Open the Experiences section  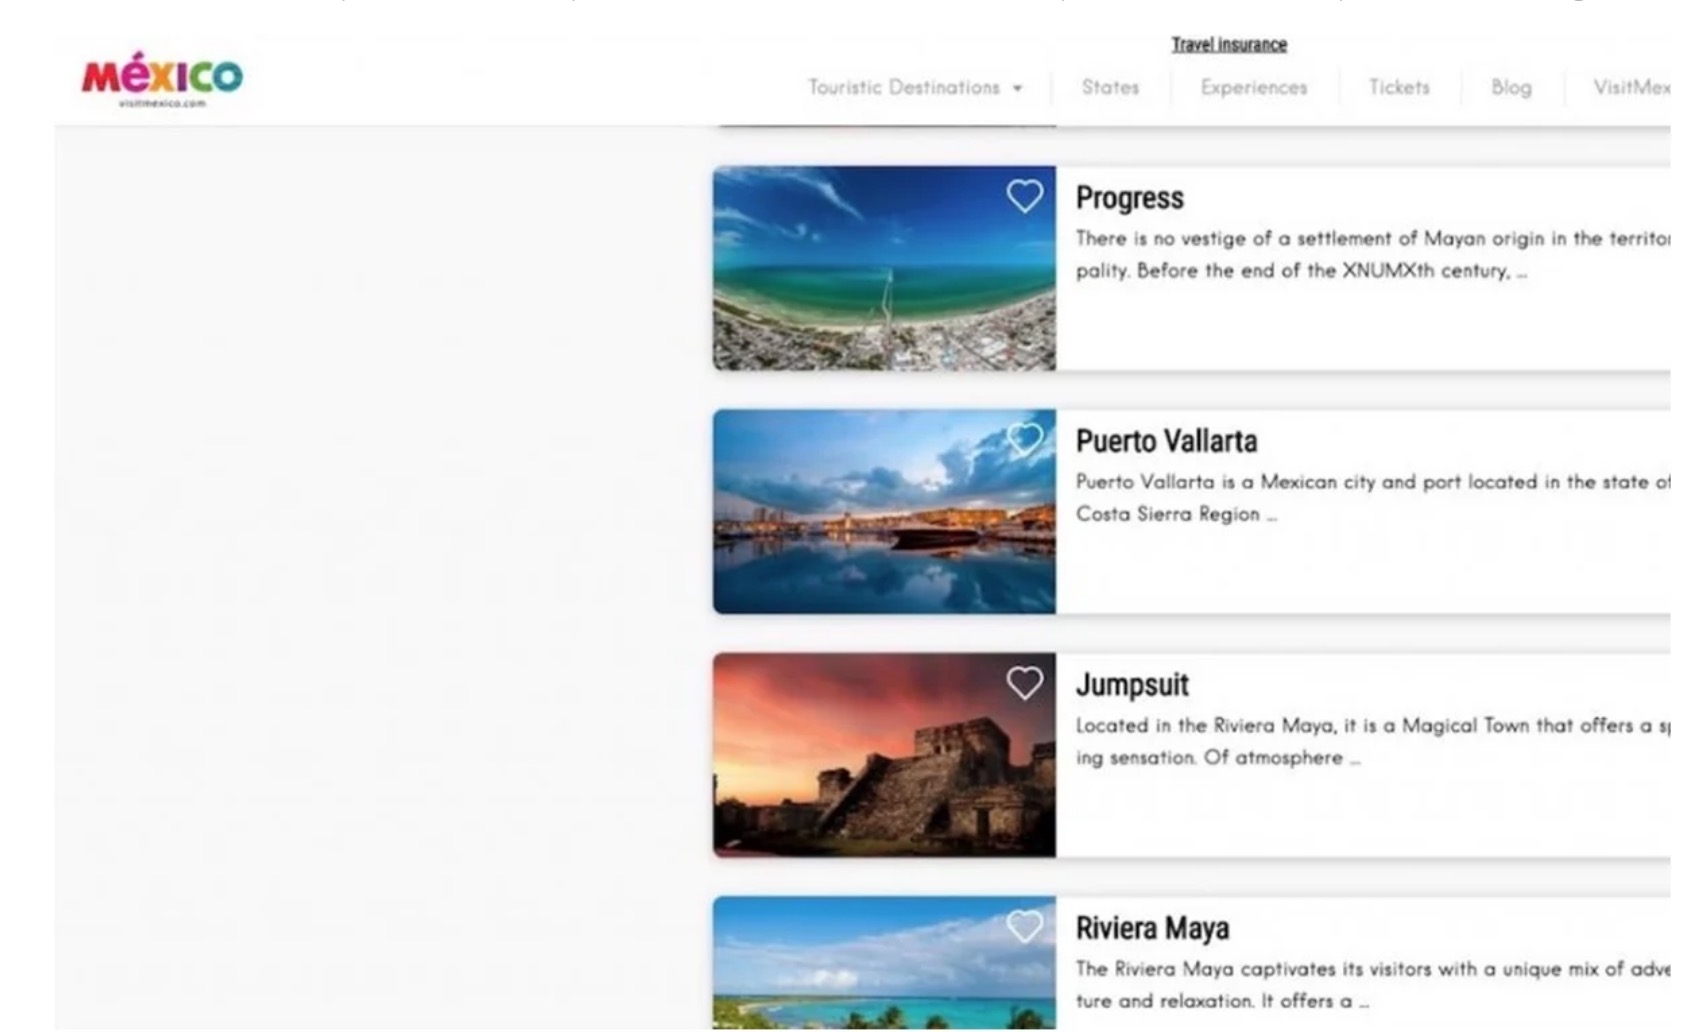click(x=1253, y=88)
